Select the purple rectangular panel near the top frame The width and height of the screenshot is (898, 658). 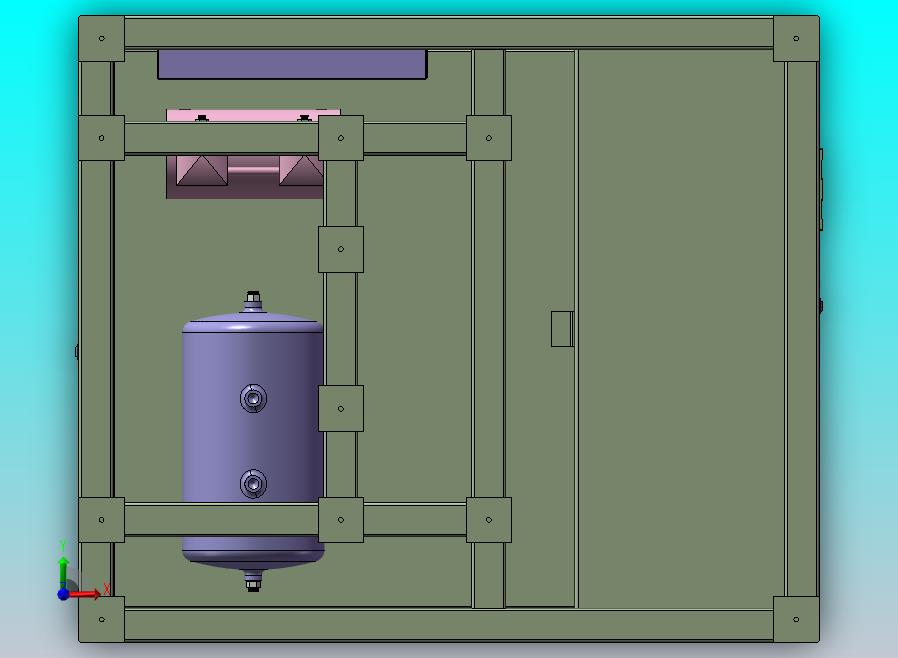click(292, 64)
